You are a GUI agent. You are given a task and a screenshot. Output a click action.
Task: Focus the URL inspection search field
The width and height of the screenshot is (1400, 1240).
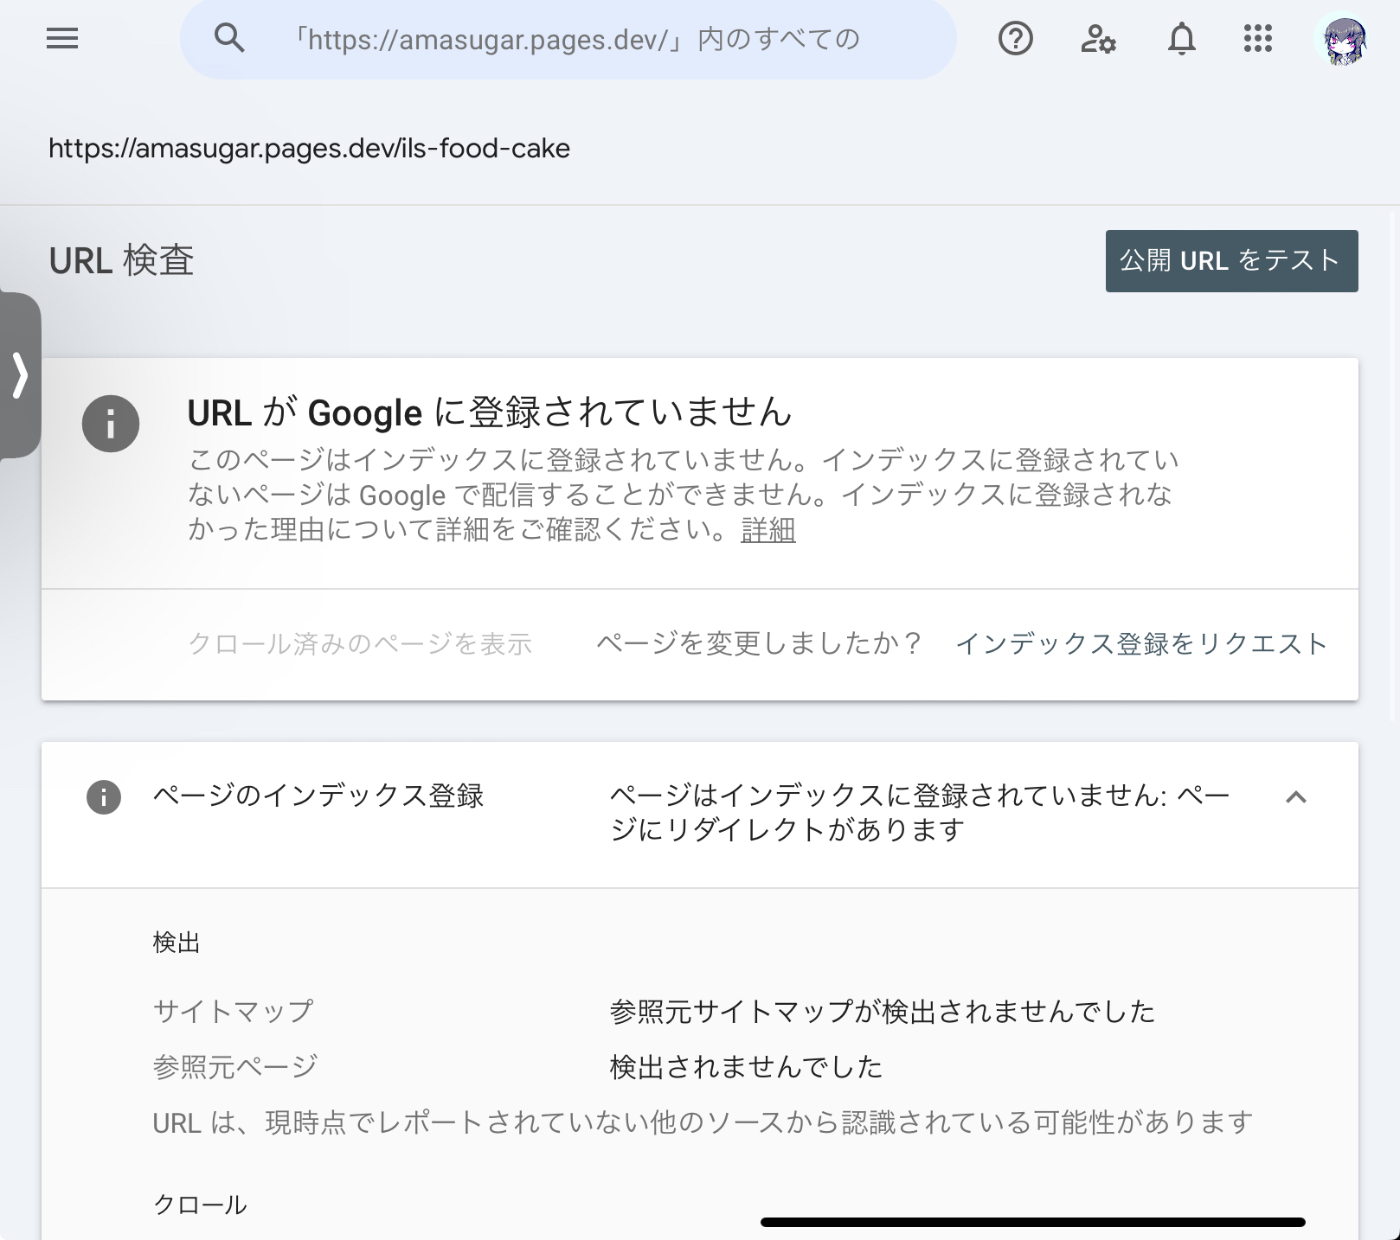[x=568, y=39]
